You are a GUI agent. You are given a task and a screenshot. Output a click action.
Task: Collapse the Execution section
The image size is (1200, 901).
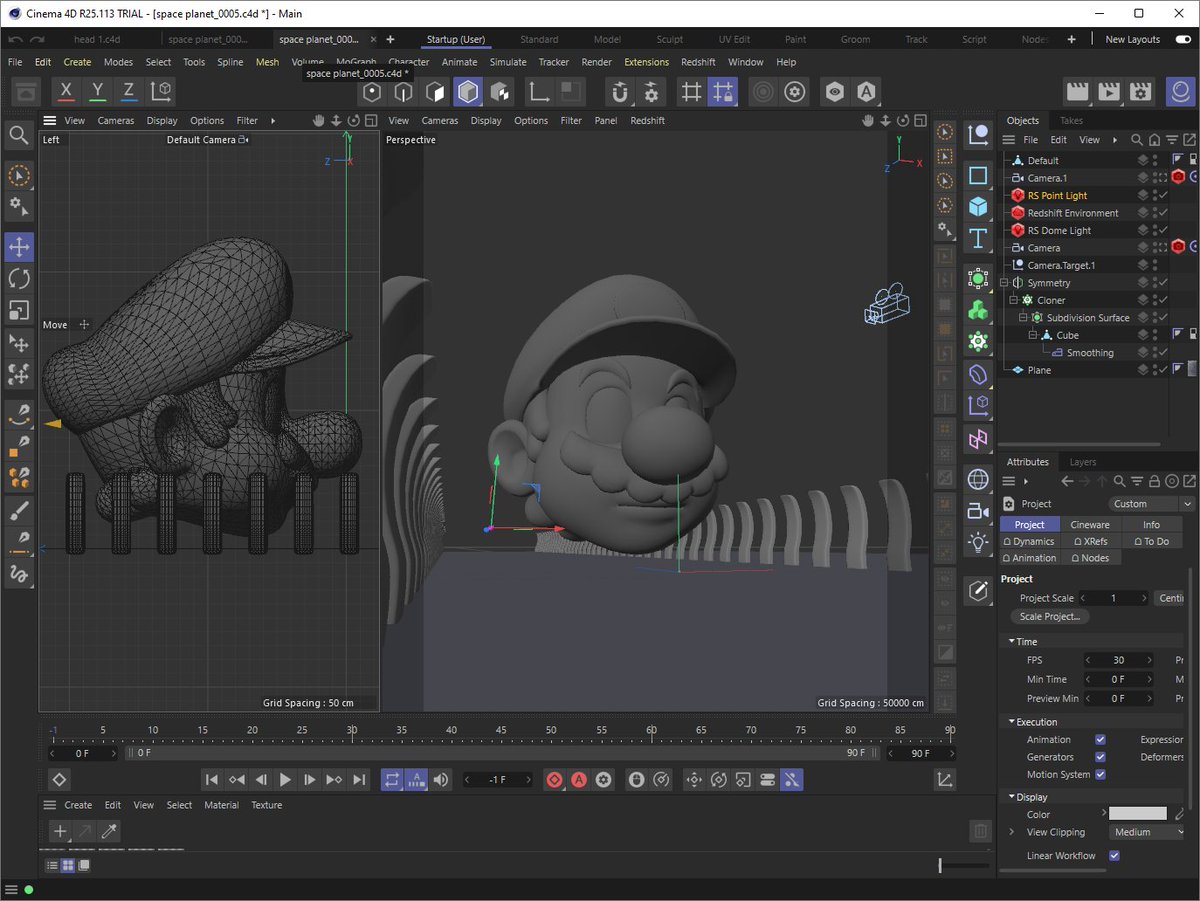[1011, 722]
